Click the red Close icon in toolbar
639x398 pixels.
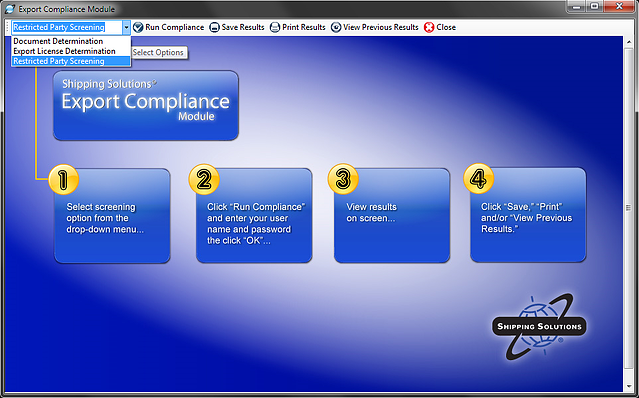(429, 27)
